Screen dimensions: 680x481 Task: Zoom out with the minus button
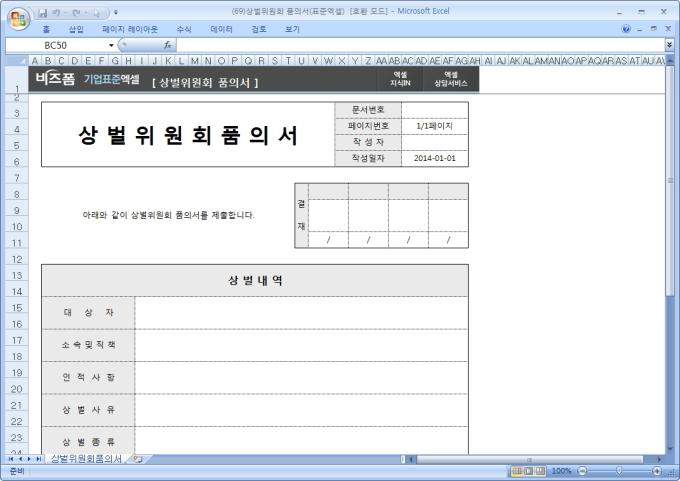point(582,471)
